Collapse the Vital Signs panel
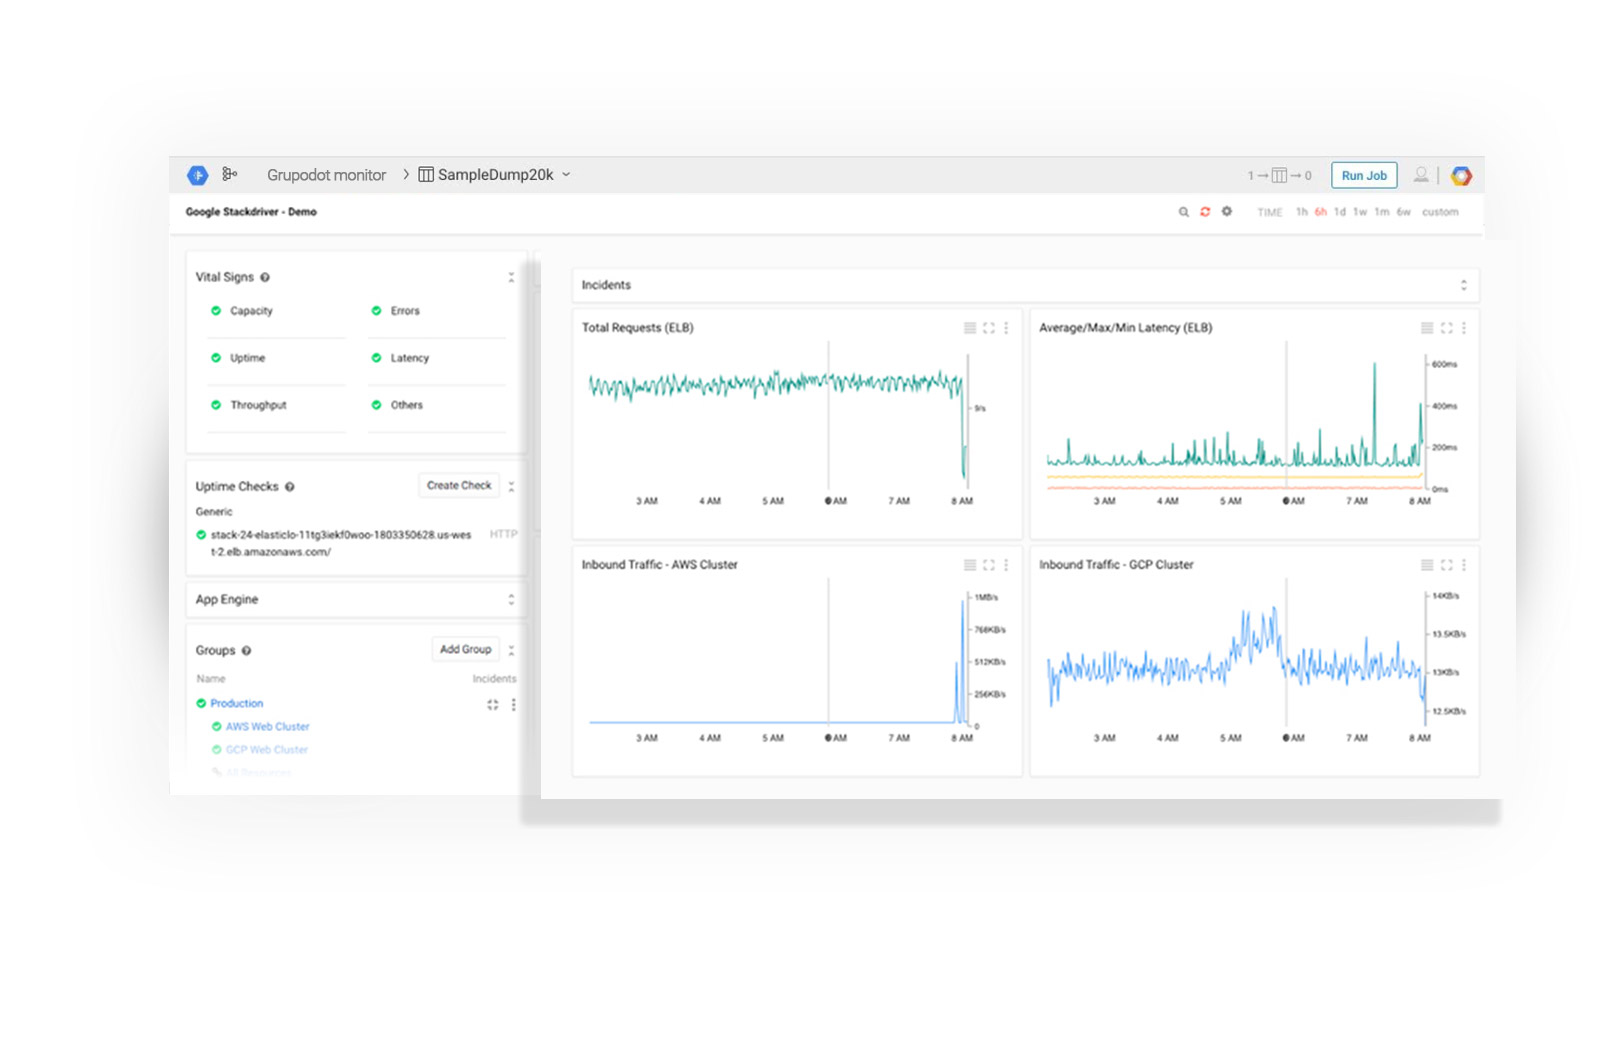This screenshot has height=1043, width=1601. (511, 277)
